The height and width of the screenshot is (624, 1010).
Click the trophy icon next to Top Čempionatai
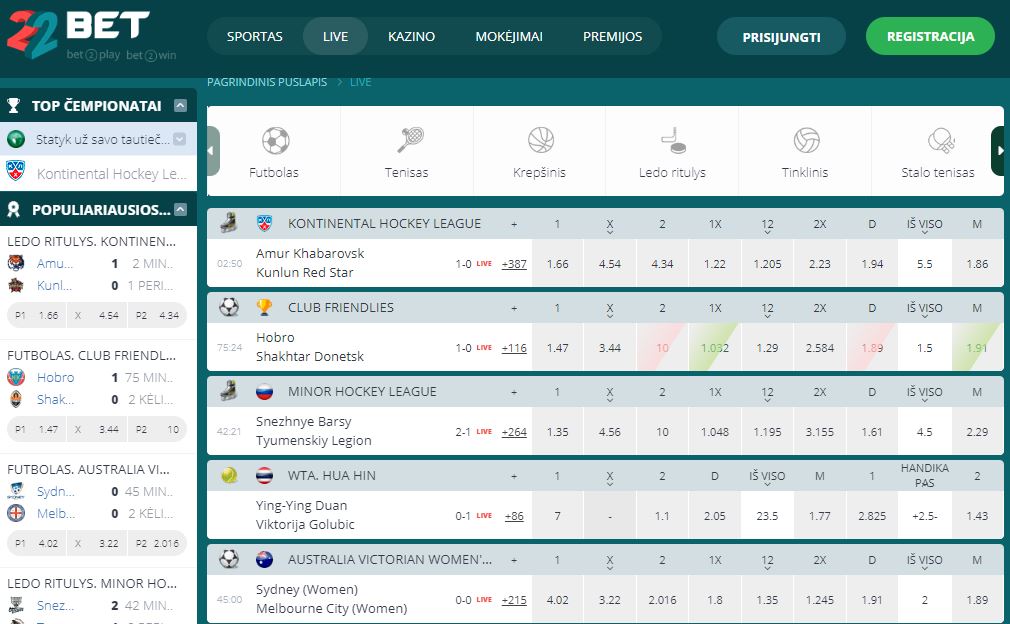tap(14, 106)
